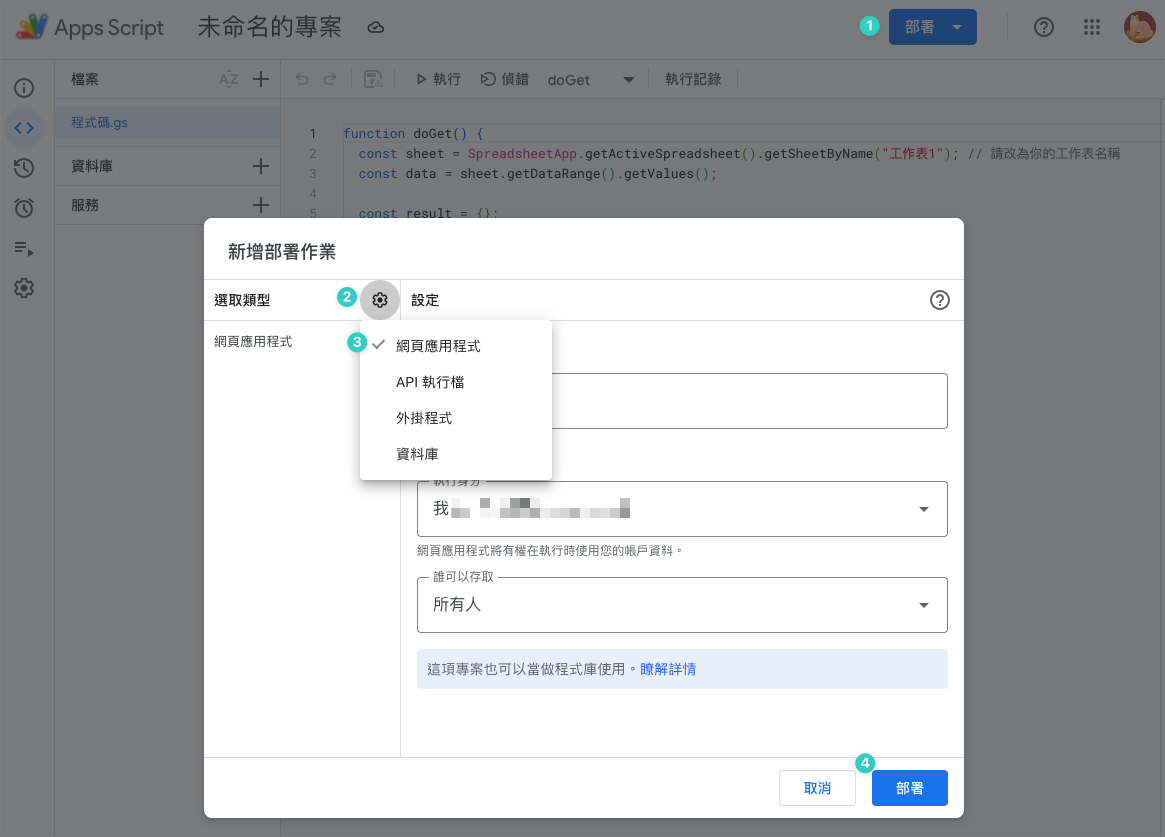
Task: Open the Overview info icon in sidebar
Action: (x=24, y=88)
